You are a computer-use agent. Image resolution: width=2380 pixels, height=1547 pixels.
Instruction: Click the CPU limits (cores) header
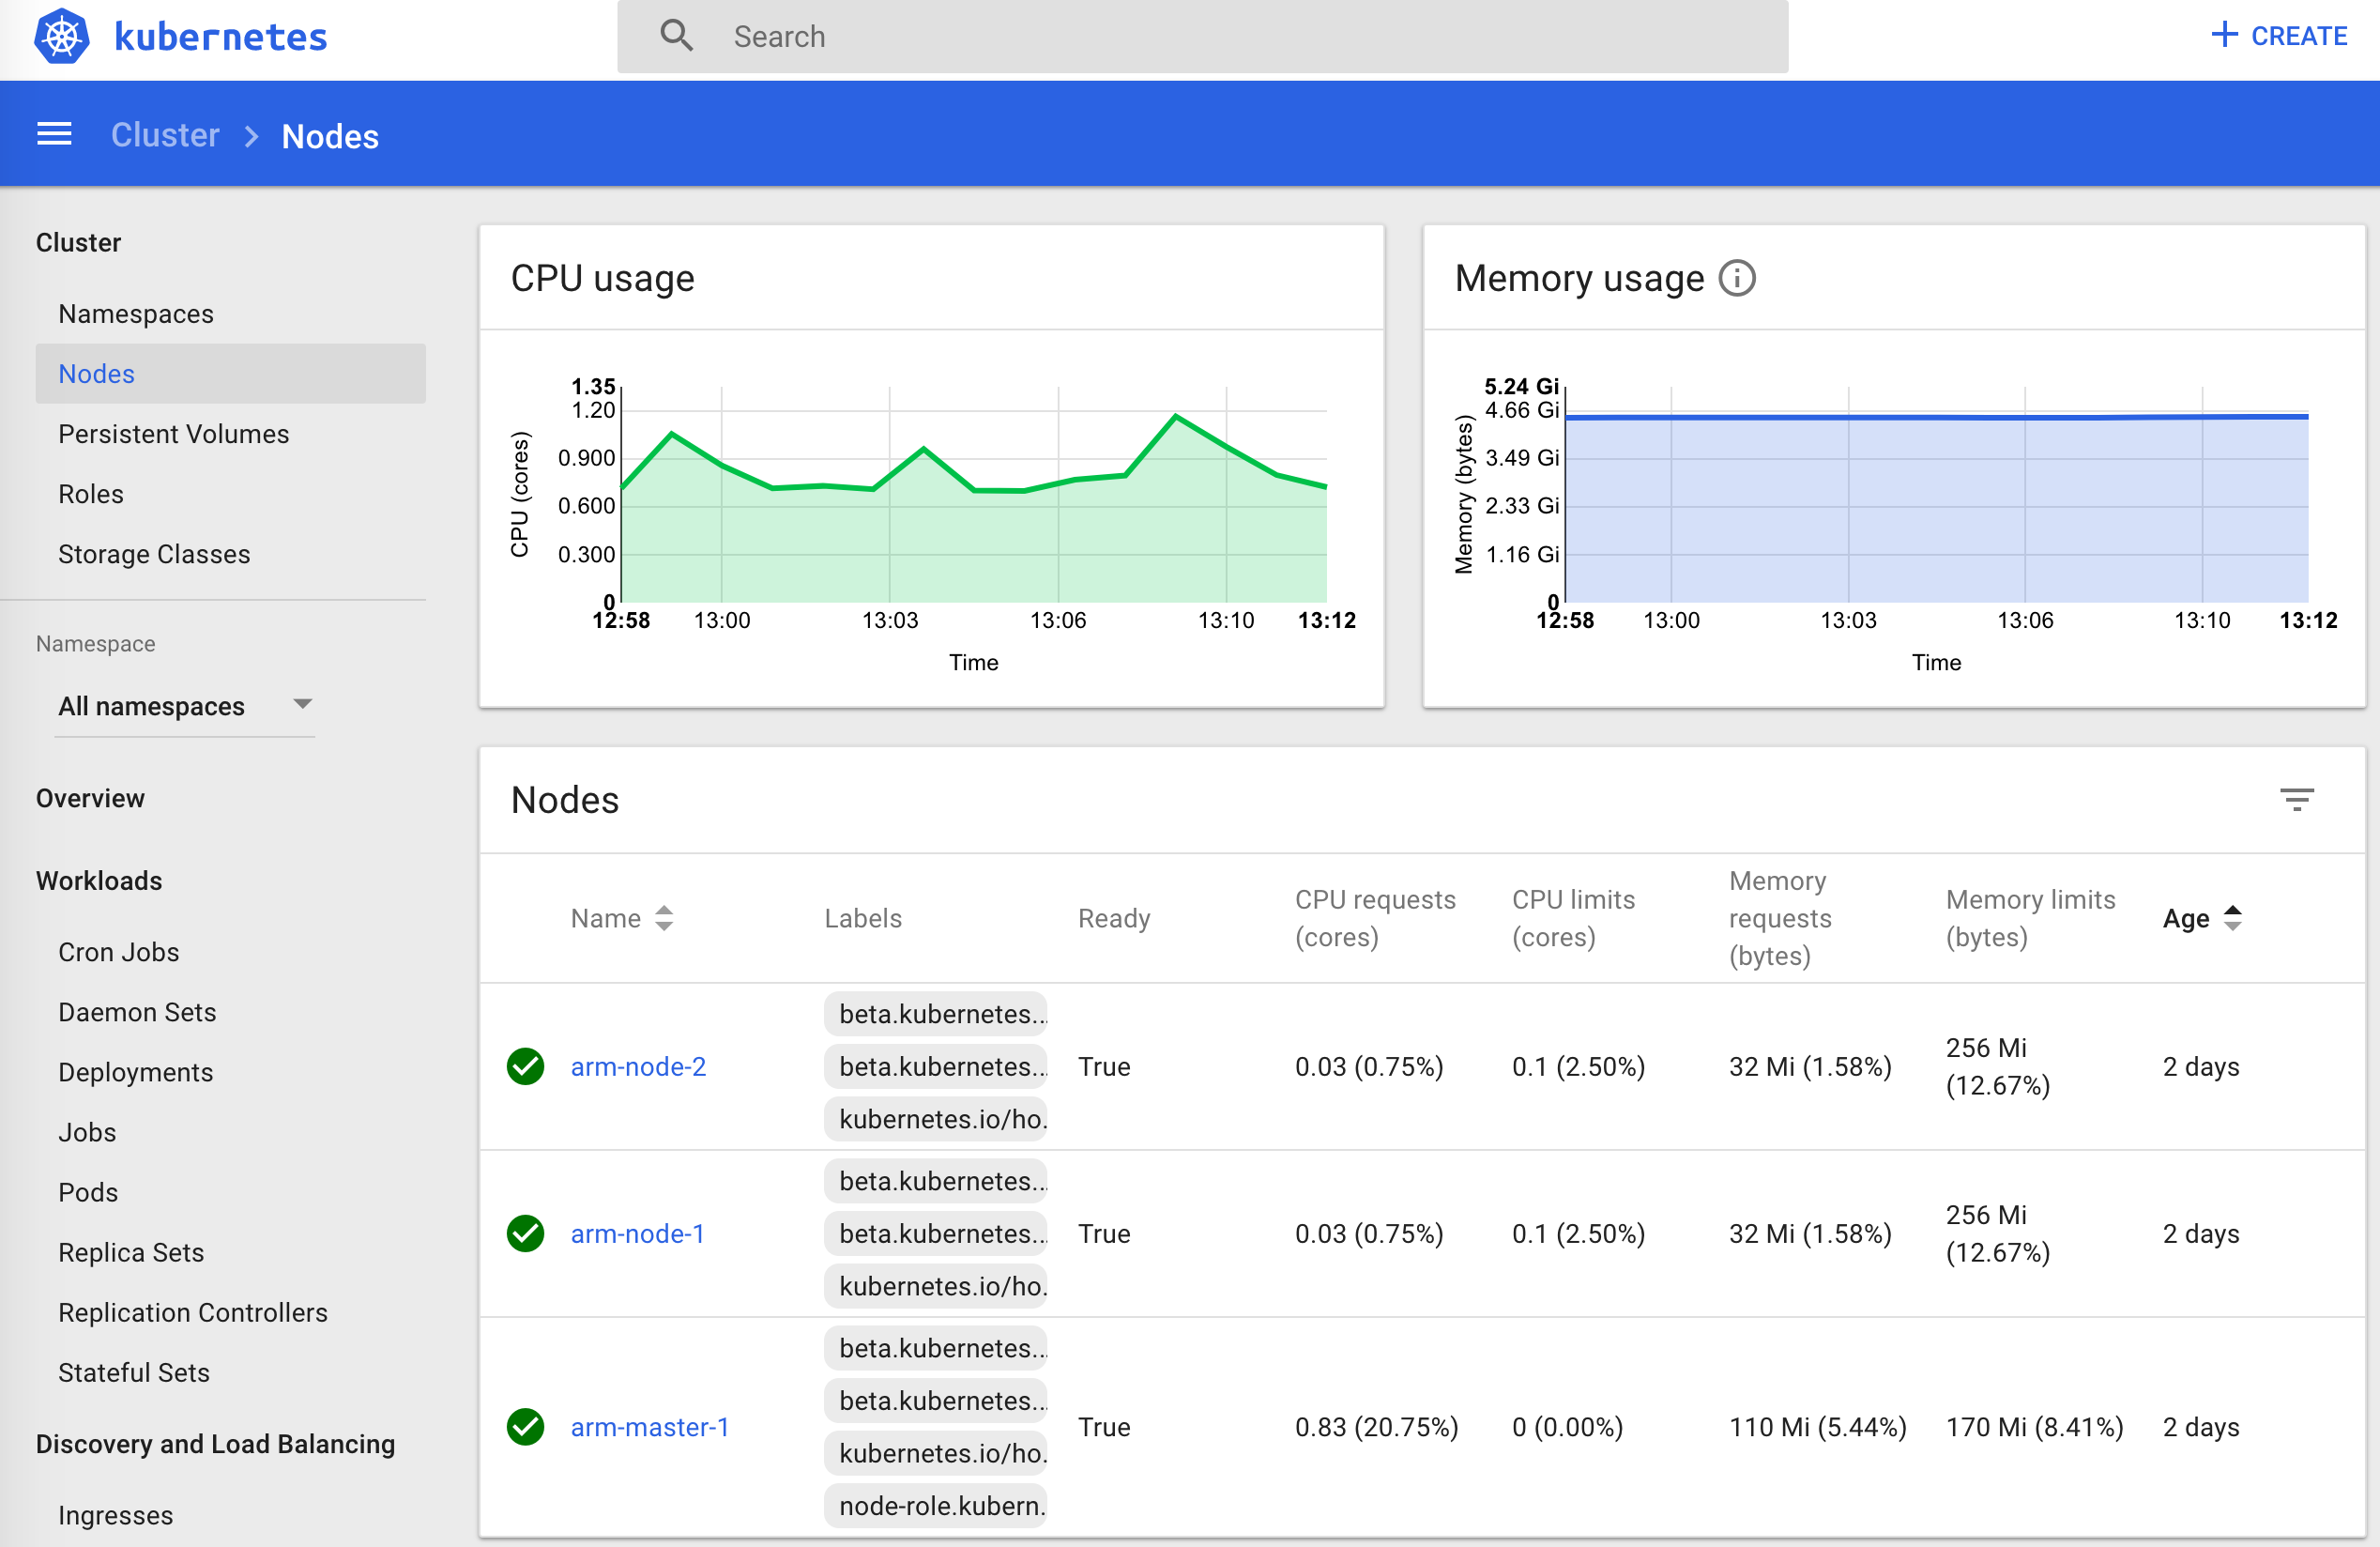[1573, 918]
